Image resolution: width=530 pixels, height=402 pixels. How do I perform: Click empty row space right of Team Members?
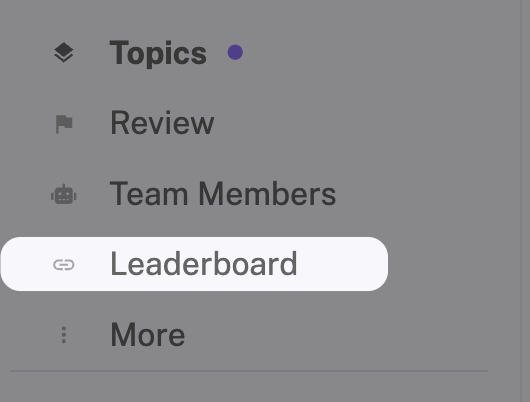tap(426, 193)
